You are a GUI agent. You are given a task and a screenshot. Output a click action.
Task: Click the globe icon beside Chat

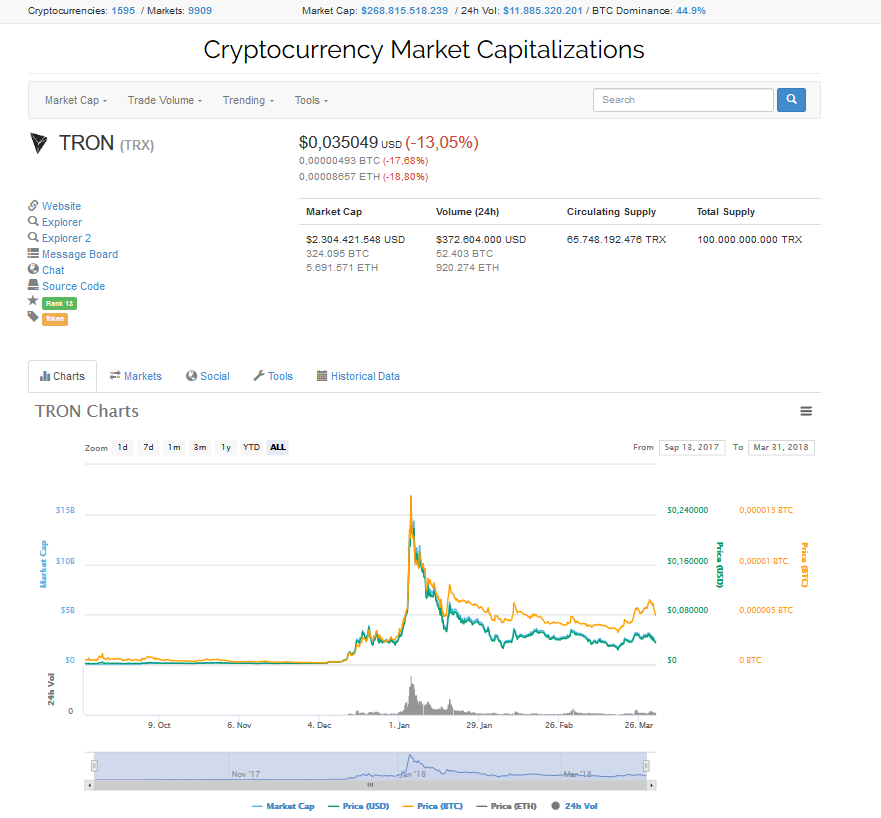pyautogui.click(x=33, y=269)
